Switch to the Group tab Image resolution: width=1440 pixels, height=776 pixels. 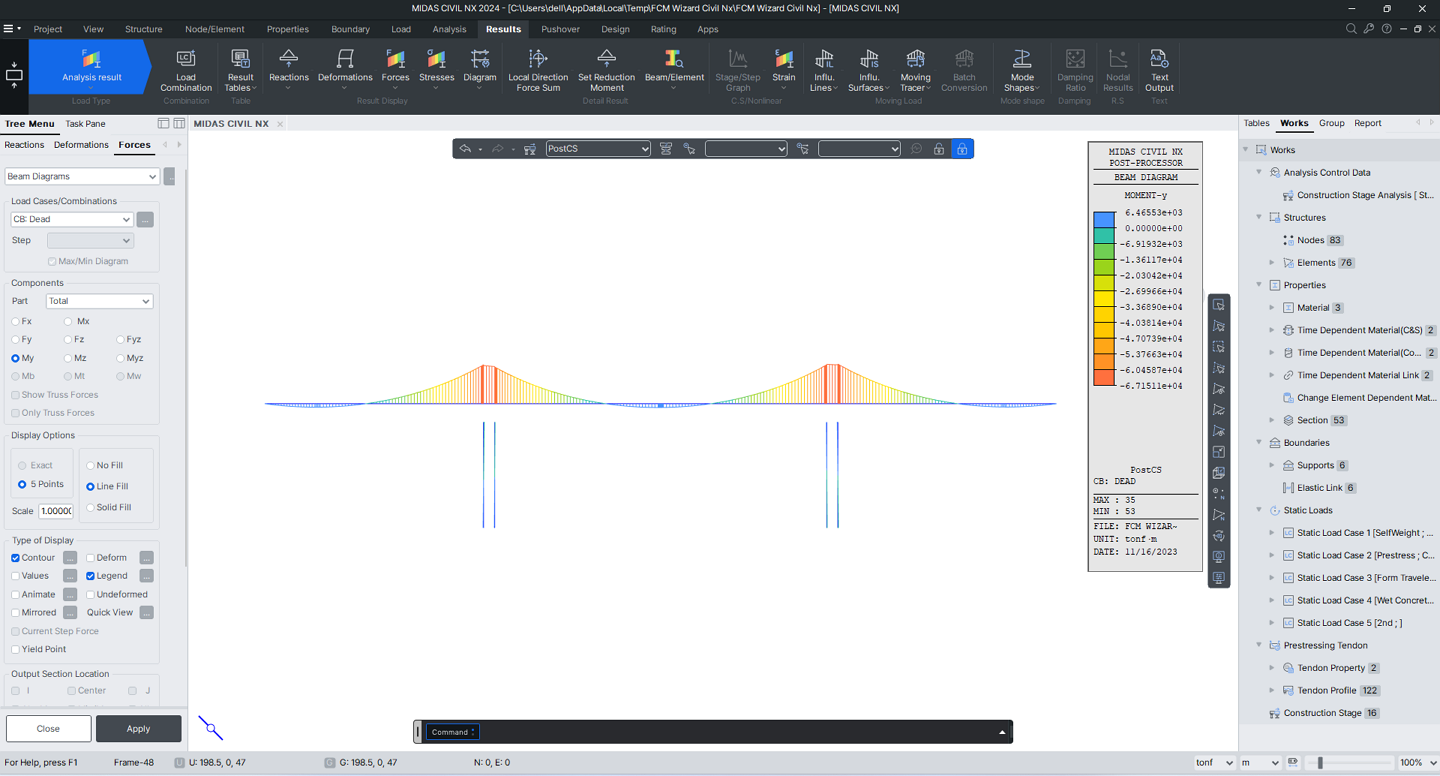click(x=1331, y=123)
